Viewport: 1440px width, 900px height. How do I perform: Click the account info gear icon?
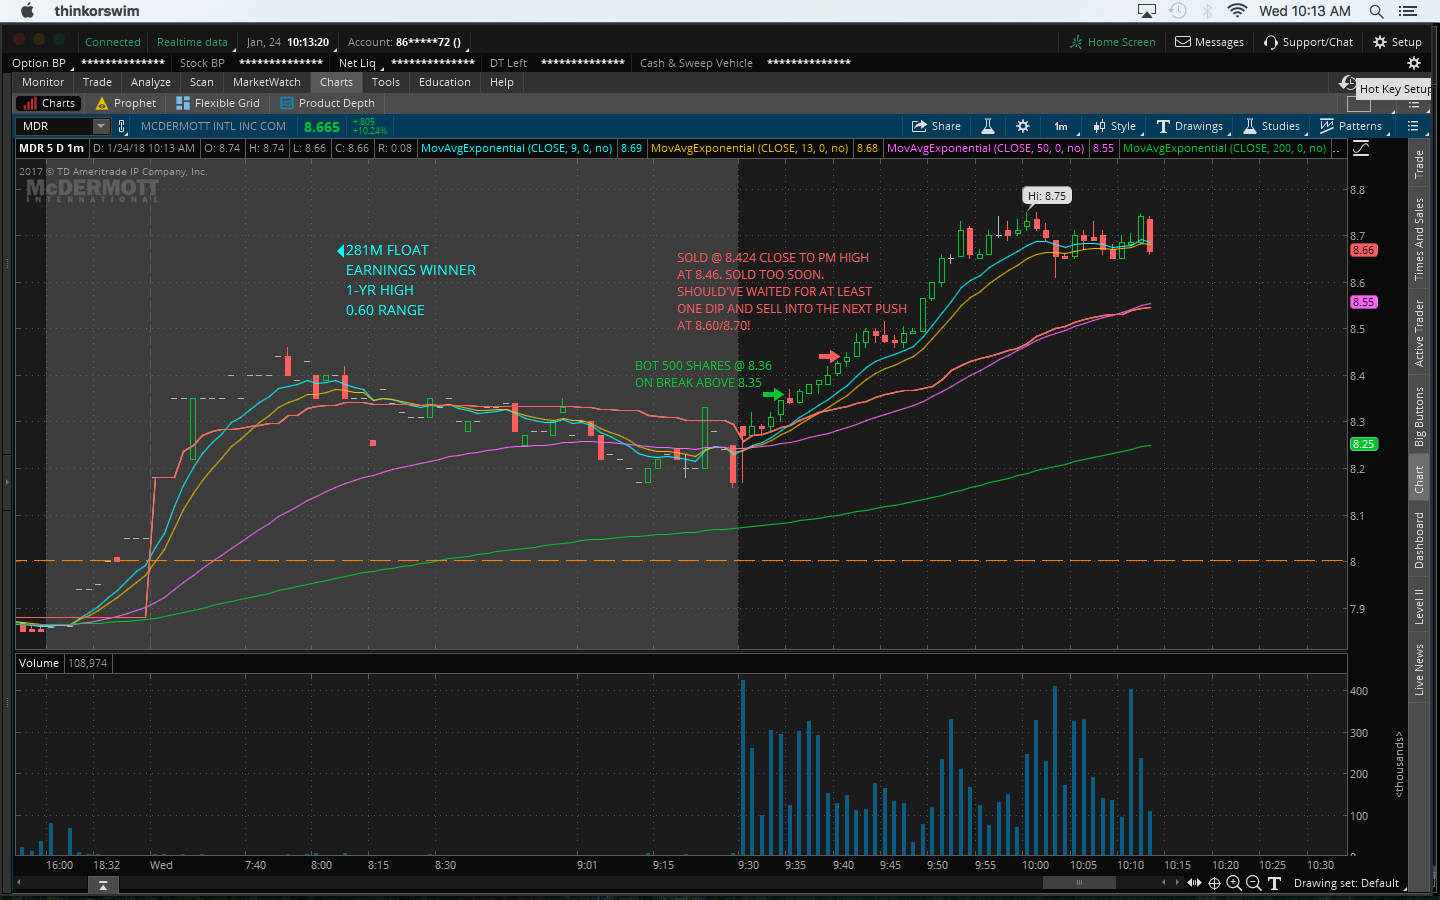1414,63
